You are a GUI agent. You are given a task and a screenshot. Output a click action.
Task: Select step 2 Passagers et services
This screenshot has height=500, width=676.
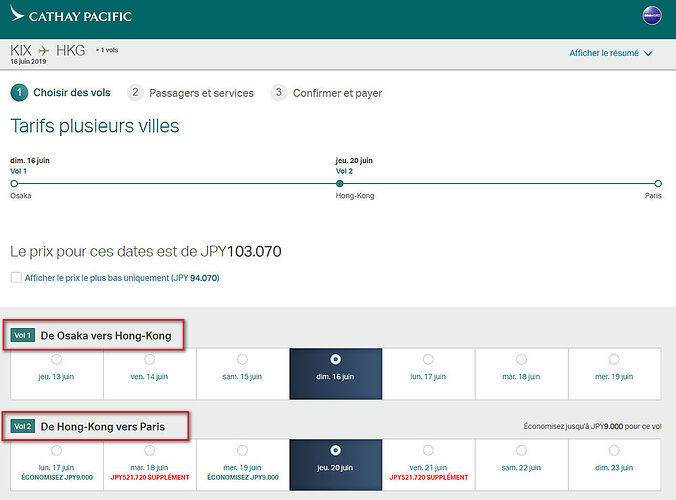(191, 93)
